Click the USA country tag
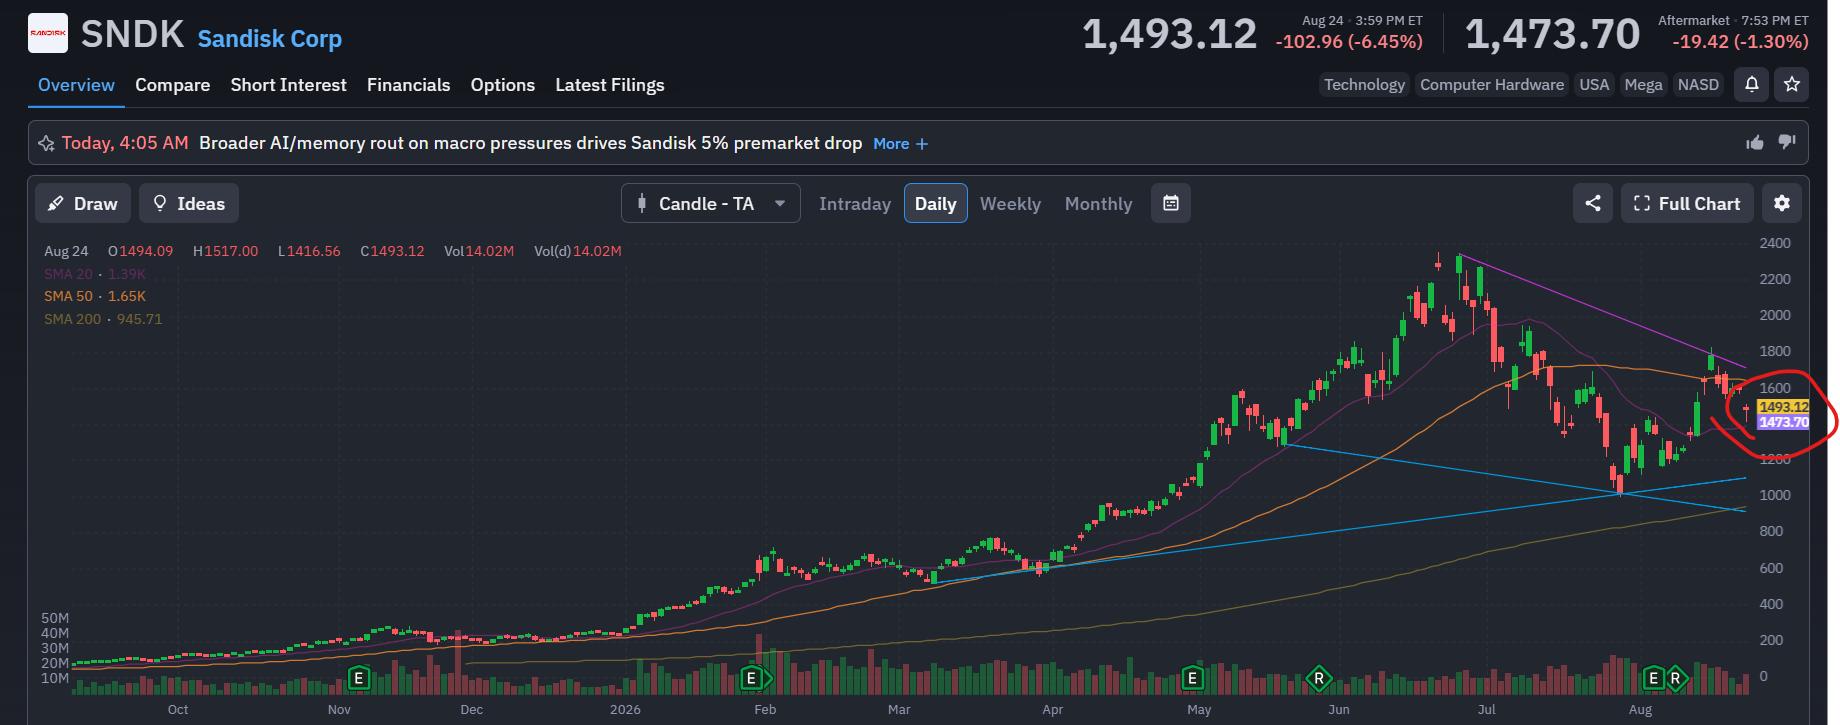This screenshot has width=1840, height=725. point(1594,85)
